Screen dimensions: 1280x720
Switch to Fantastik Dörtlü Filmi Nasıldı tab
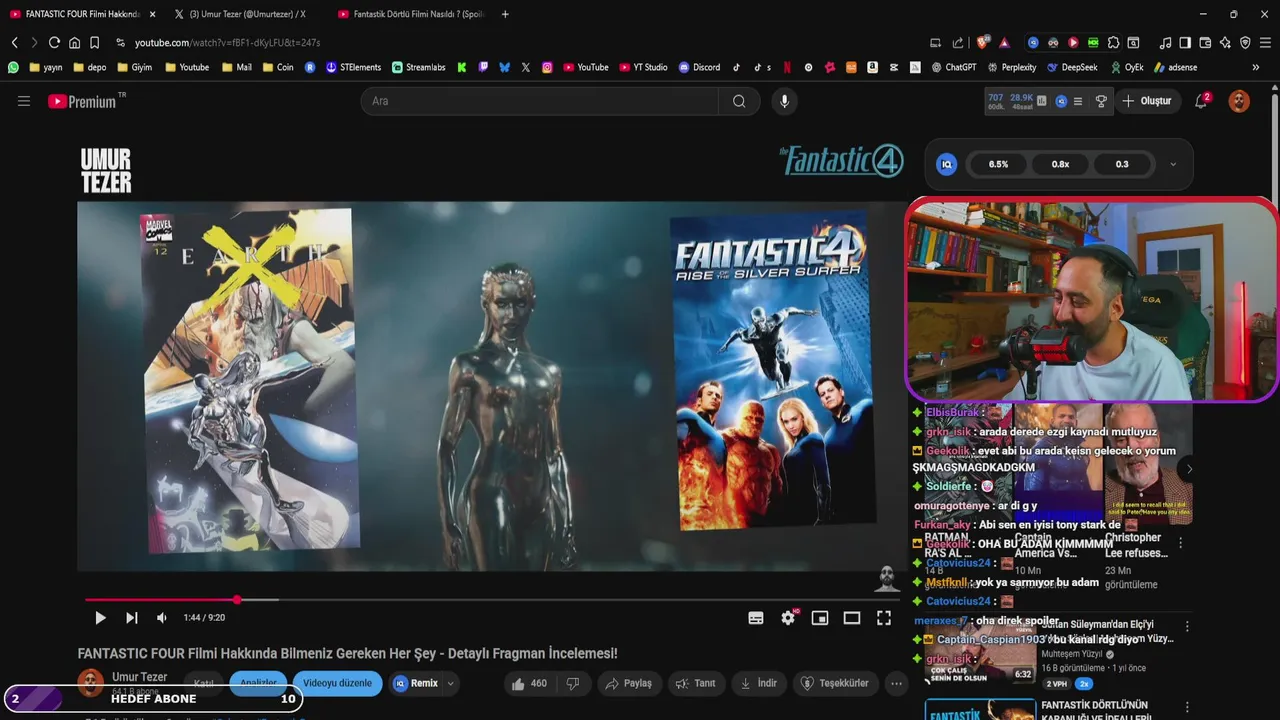click(x=412, y=14)
